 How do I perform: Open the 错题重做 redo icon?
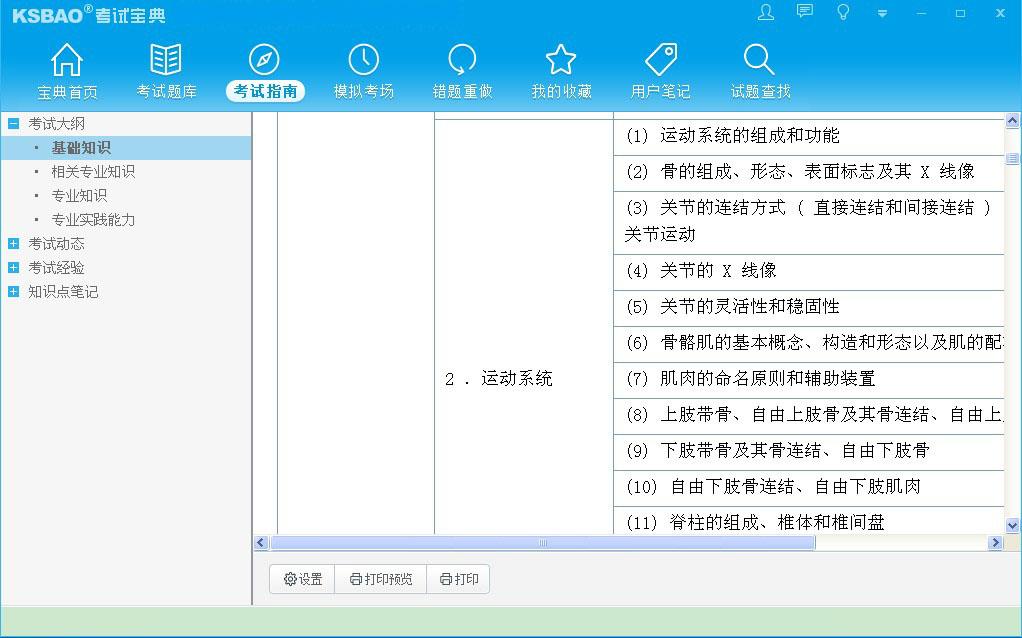(x=462, y=60)
